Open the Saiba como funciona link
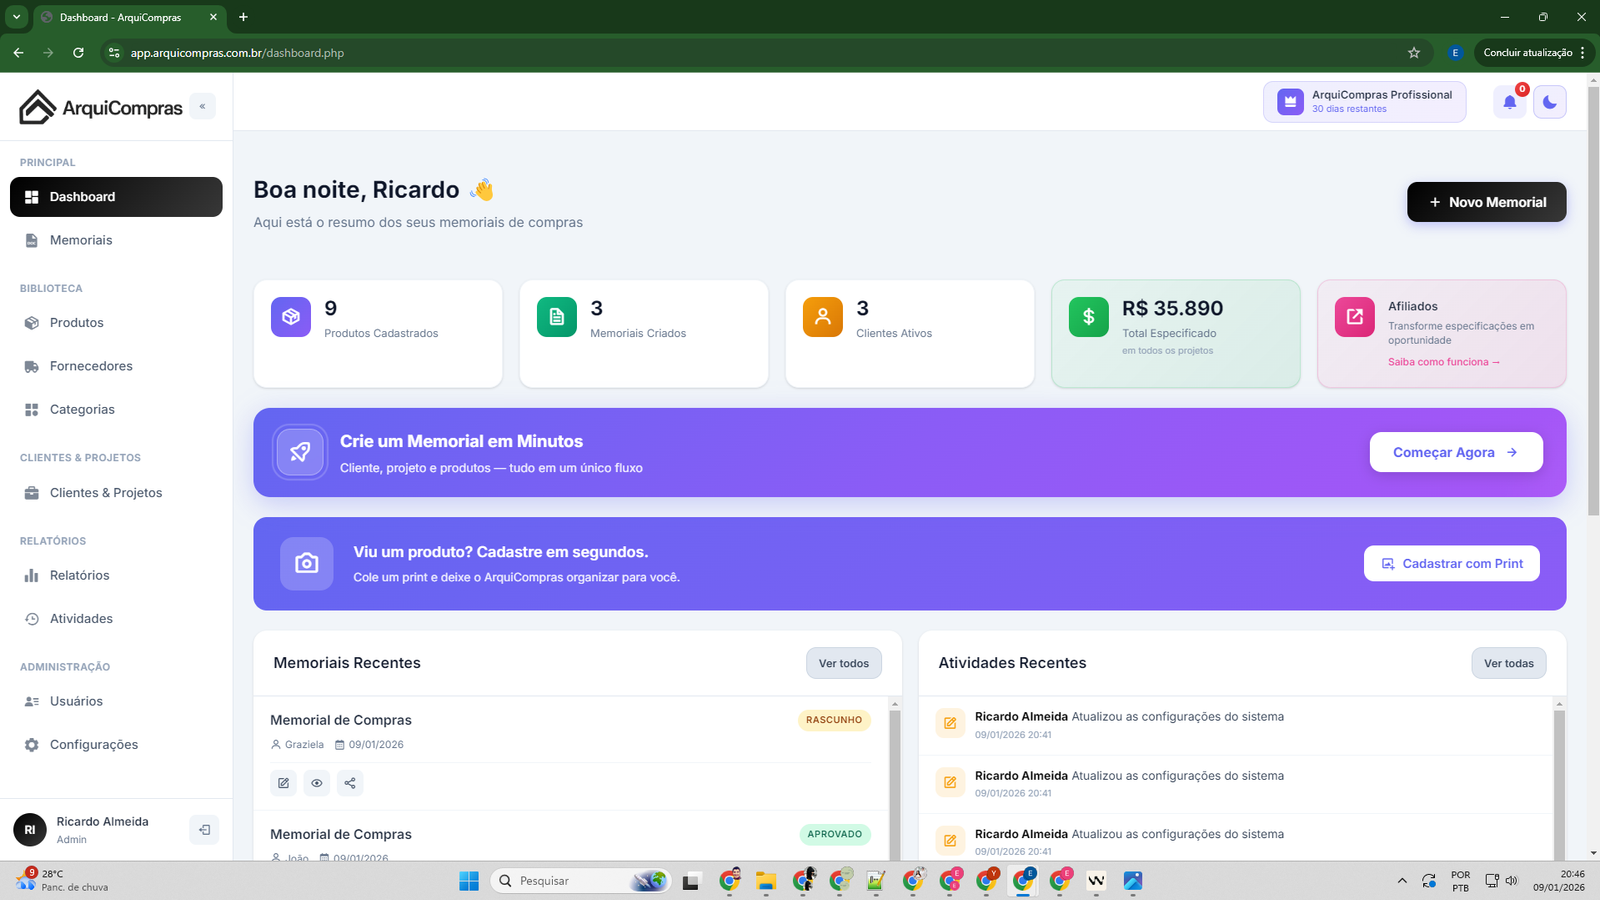The width and height of the screenshot is (1600, 900). (1442, 361)
